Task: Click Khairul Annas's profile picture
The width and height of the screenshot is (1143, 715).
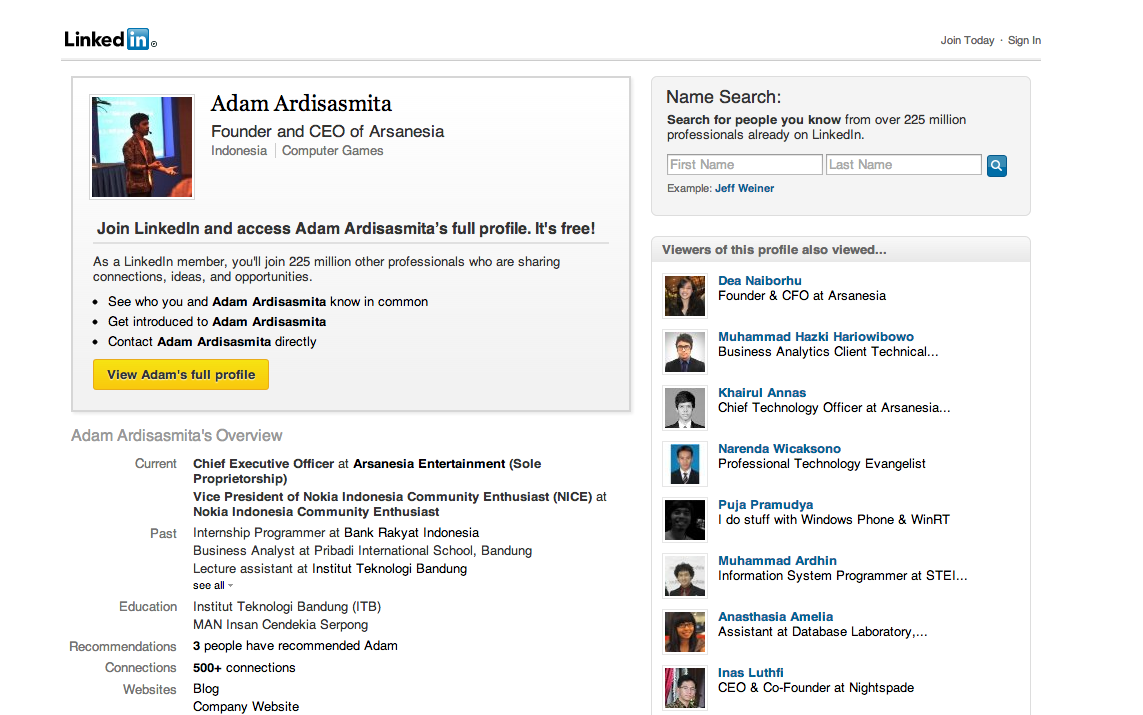Action: coord(684,408)
